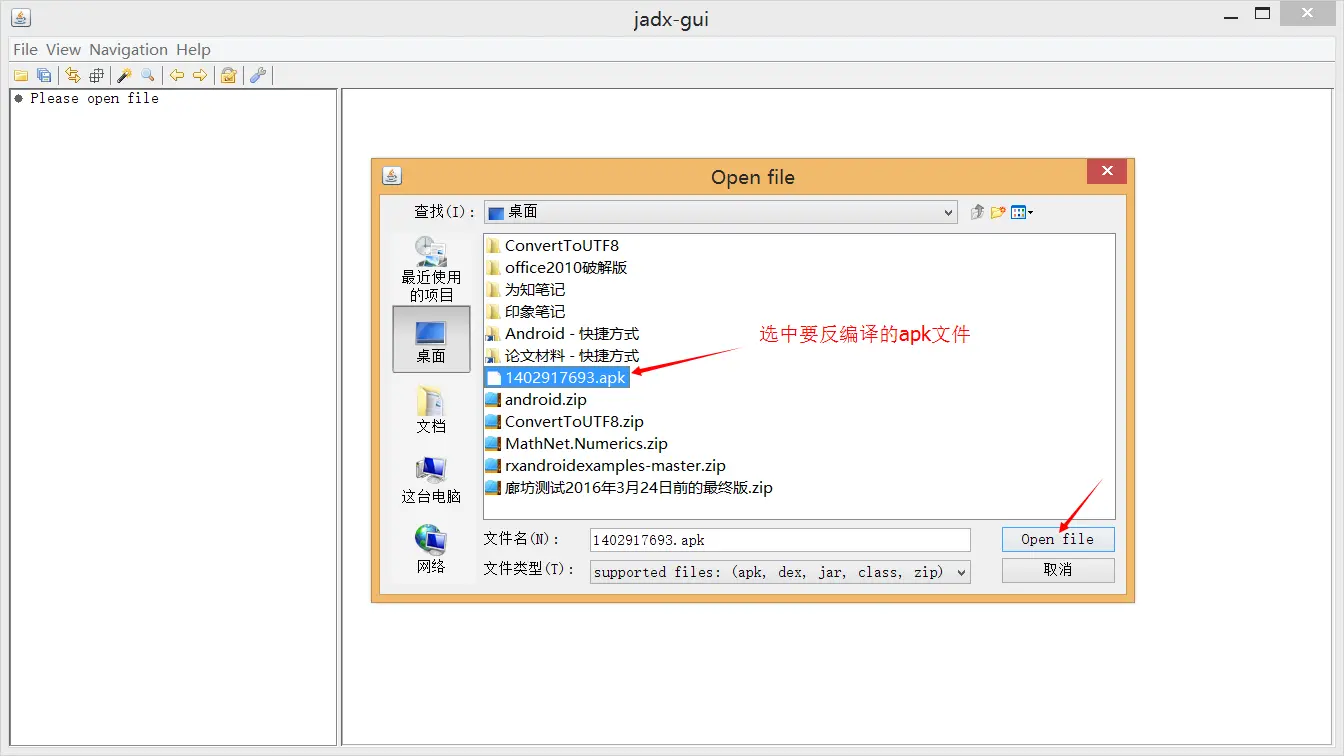
Task: Click the flatten packages grid icon
Action: [96, 75]
